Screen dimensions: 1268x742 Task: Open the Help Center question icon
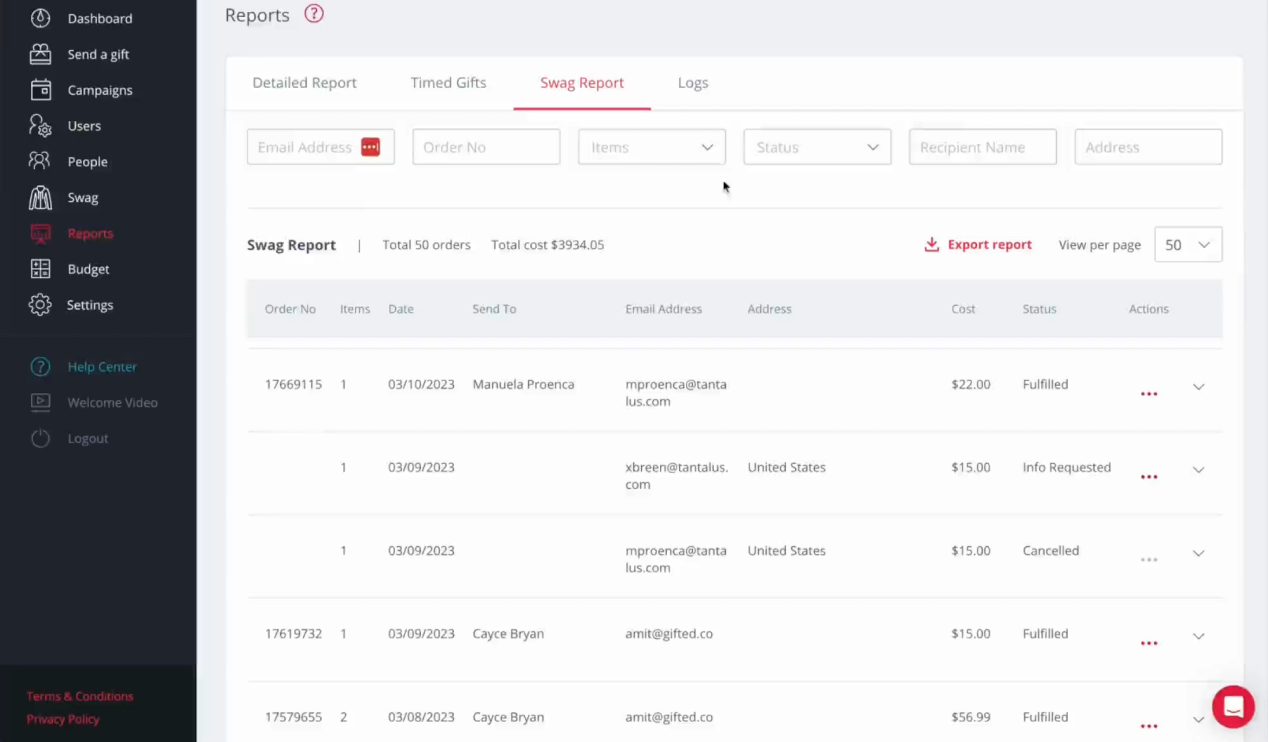point(40,367)
